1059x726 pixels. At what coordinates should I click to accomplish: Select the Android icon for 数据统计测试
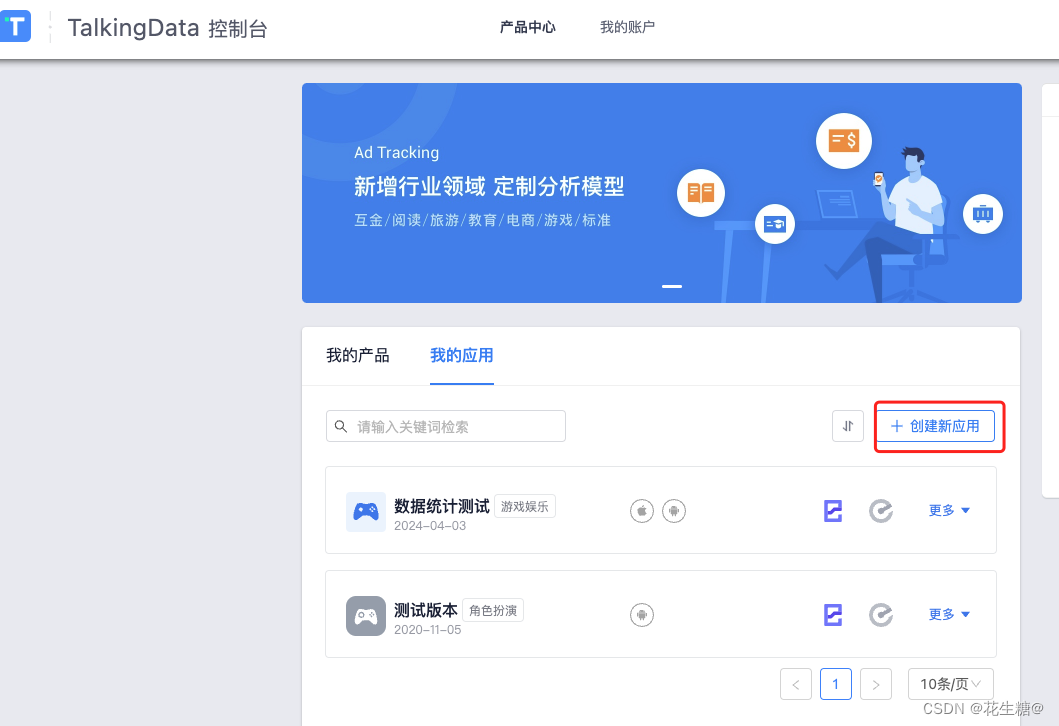674,510
